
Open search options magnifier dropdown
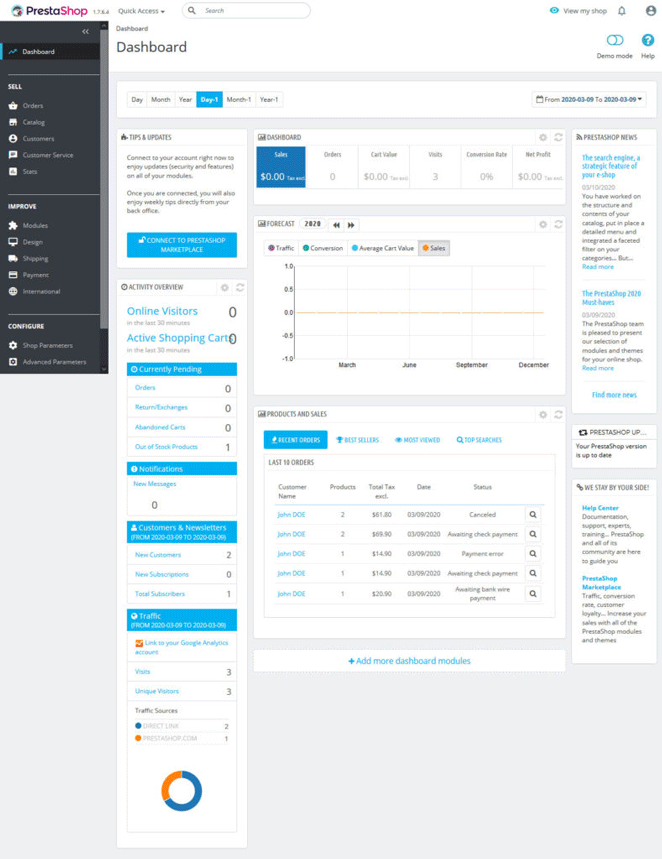point(192,10)
